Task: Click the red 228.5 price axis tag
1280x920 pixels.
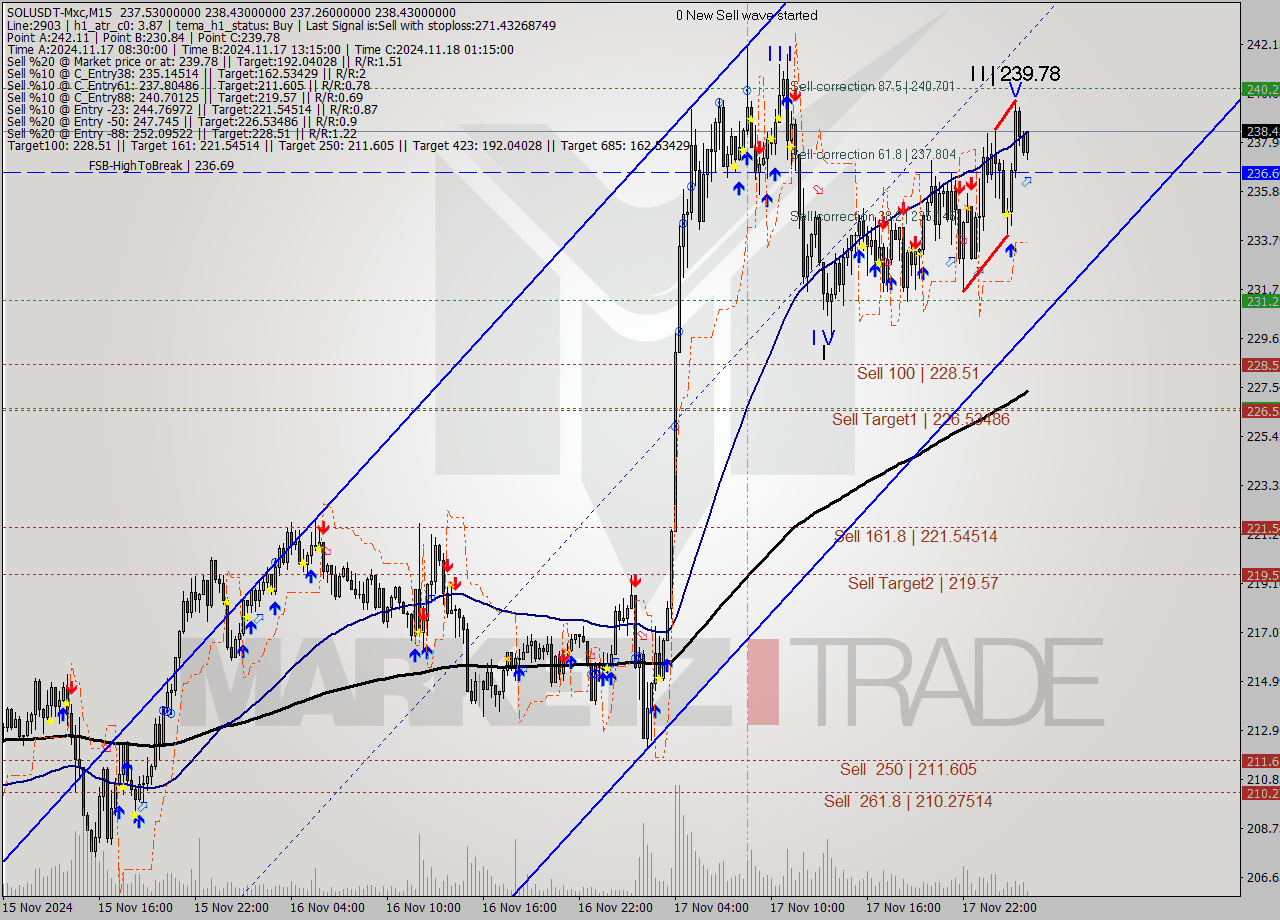Action: [x=1261, y=365]
